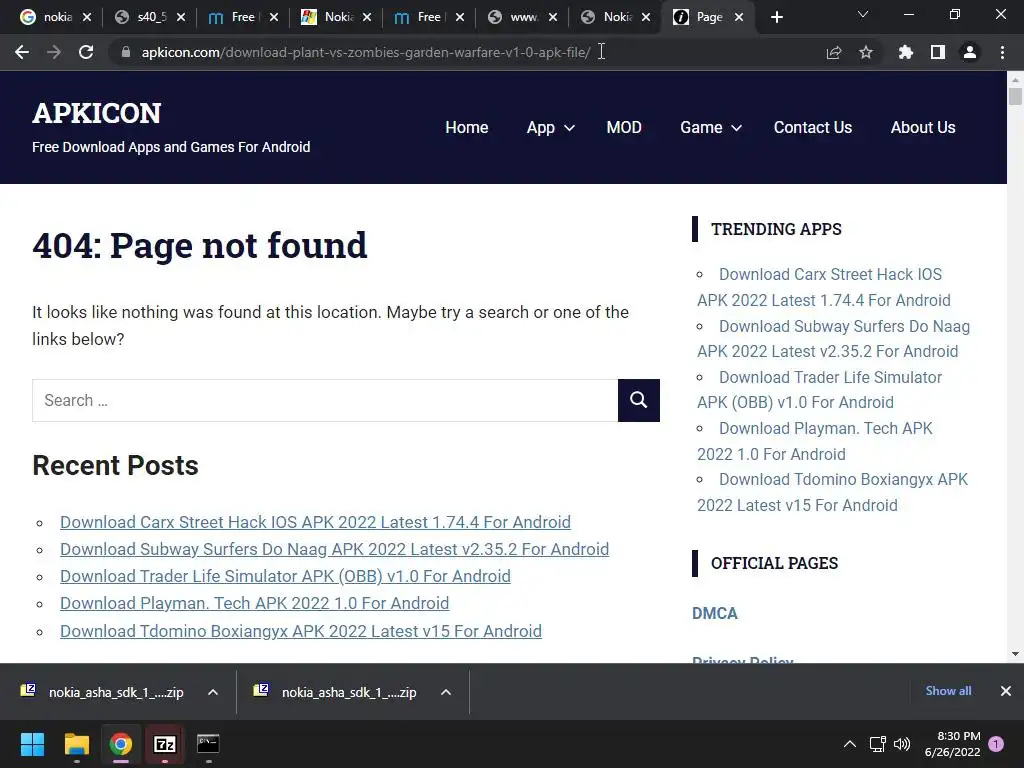Show hidden system tray icons
The width and height of the screenshot is (1024, 768).
click(850, 744)
